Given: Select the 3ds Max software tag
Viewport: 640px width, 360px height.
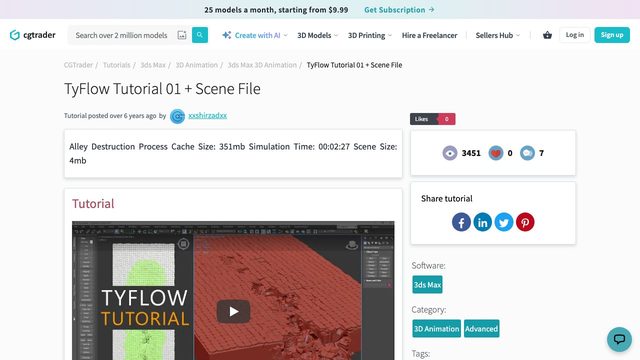Looking at the screenshot, I should [427, 285].
